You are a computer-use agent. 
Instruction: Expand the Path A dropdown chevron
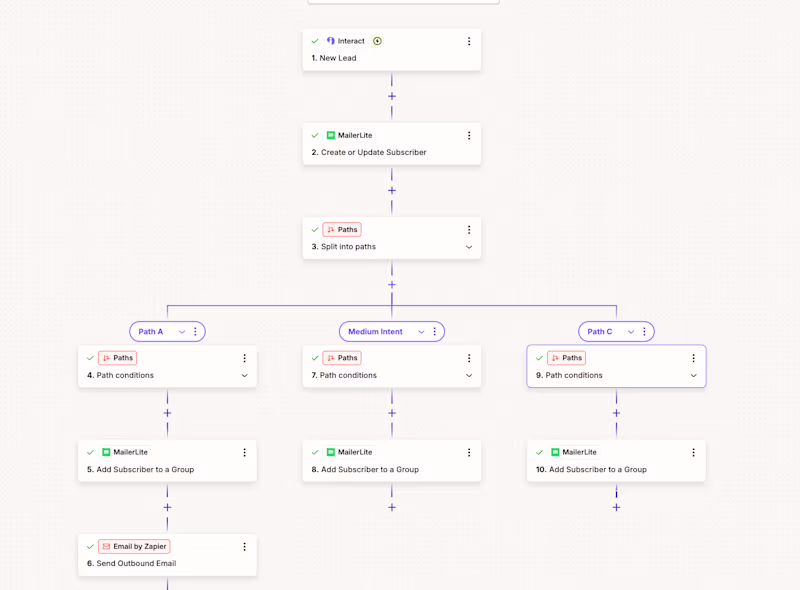coord(182,332)
